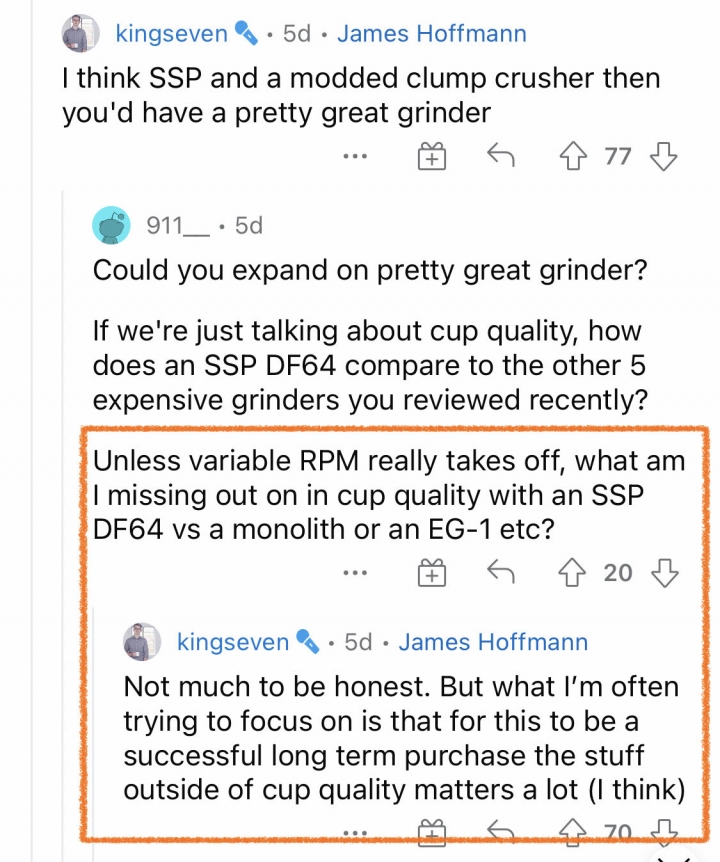Open the 911__ user profile
Viewport: 720px width, 862px height.
pyautogui.click(x=178, y=225)
